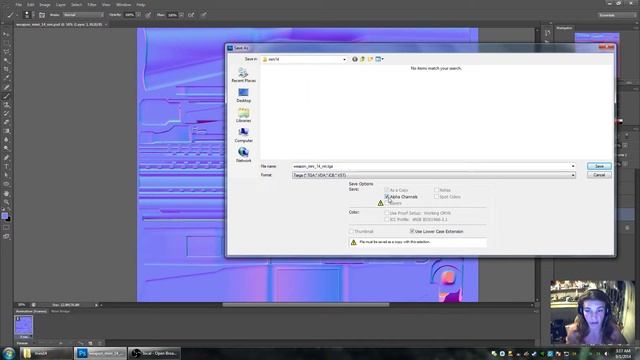
Task: Open the Layer menu
Action: point(60,5)
